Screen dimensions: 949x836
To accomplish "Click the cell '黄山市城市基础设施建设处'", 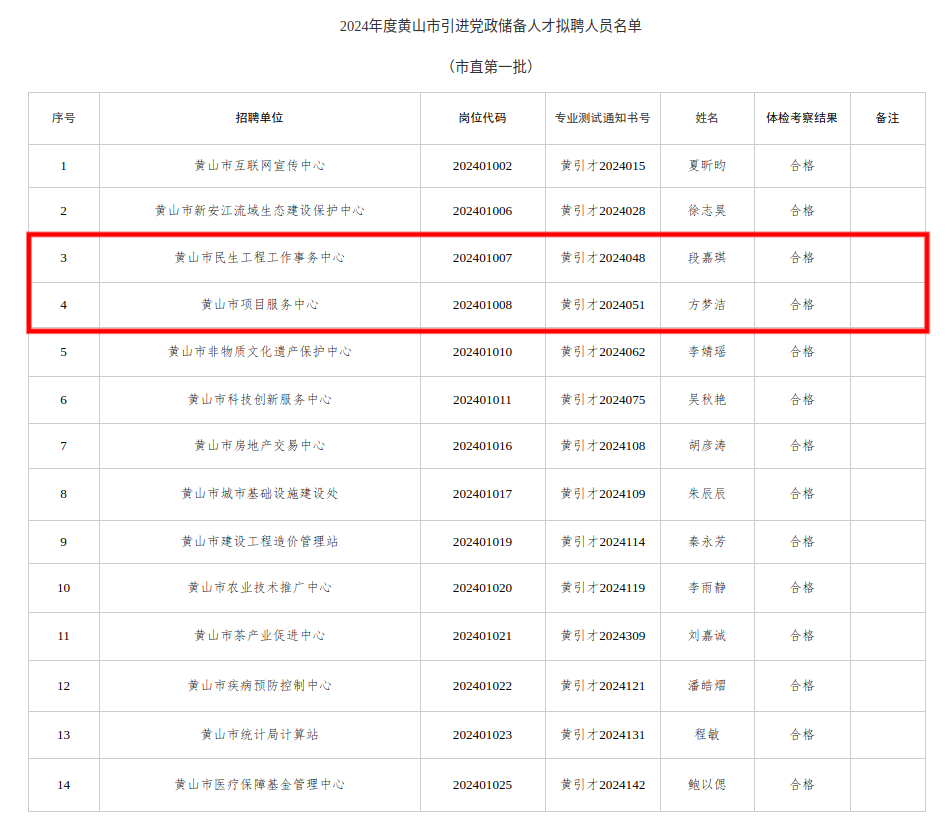I will point(260,494).
